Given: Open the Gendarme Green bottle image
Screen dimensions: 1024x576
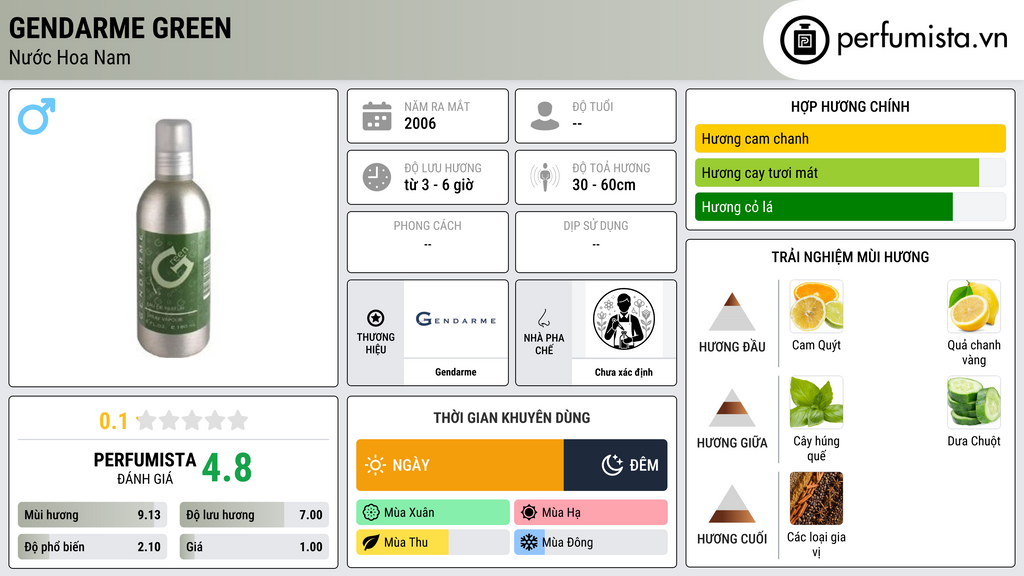Looking at the screenshot, I should click(x=173, y=238).
